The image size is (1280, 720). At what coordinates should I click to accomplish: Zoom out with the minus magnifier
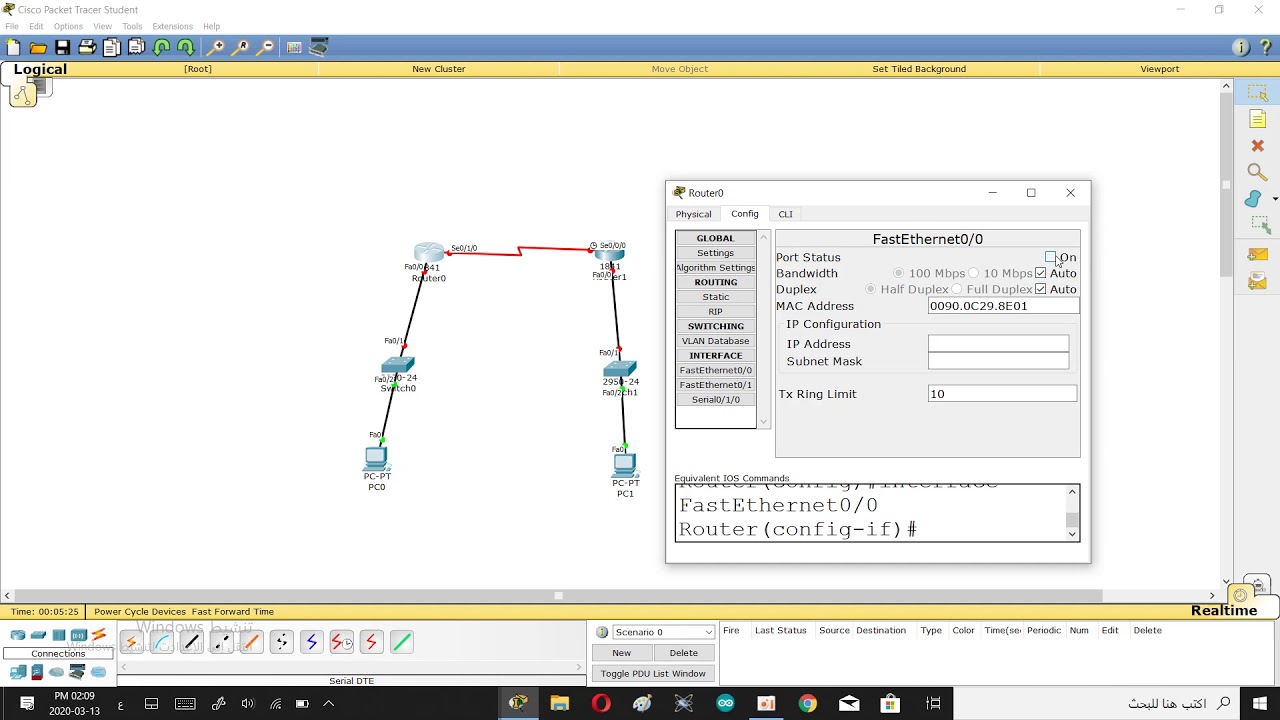coord(266,47)
